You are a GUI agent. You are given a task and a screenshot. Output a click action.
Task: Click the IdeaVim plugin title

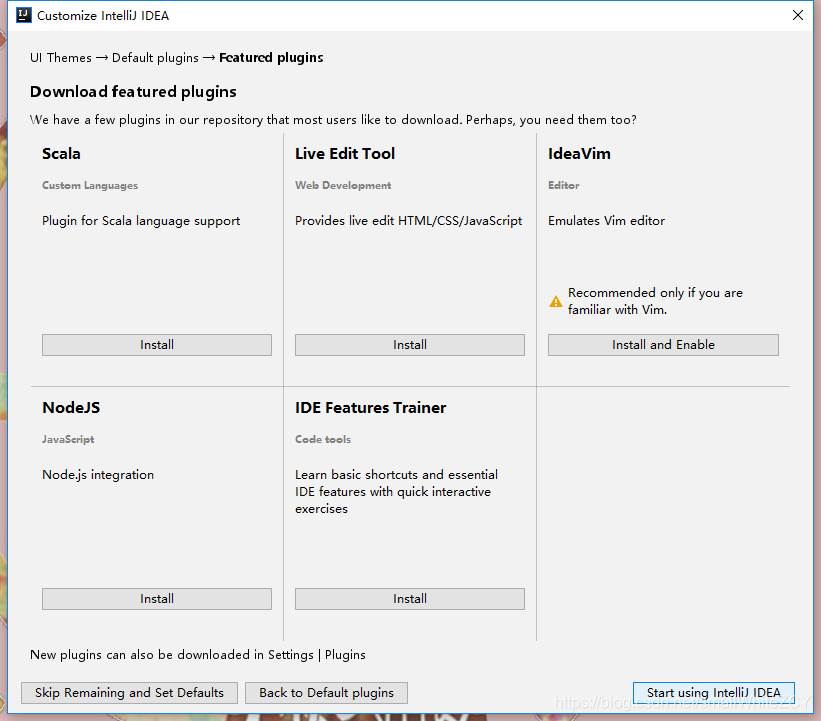click(x=579, y=153)
